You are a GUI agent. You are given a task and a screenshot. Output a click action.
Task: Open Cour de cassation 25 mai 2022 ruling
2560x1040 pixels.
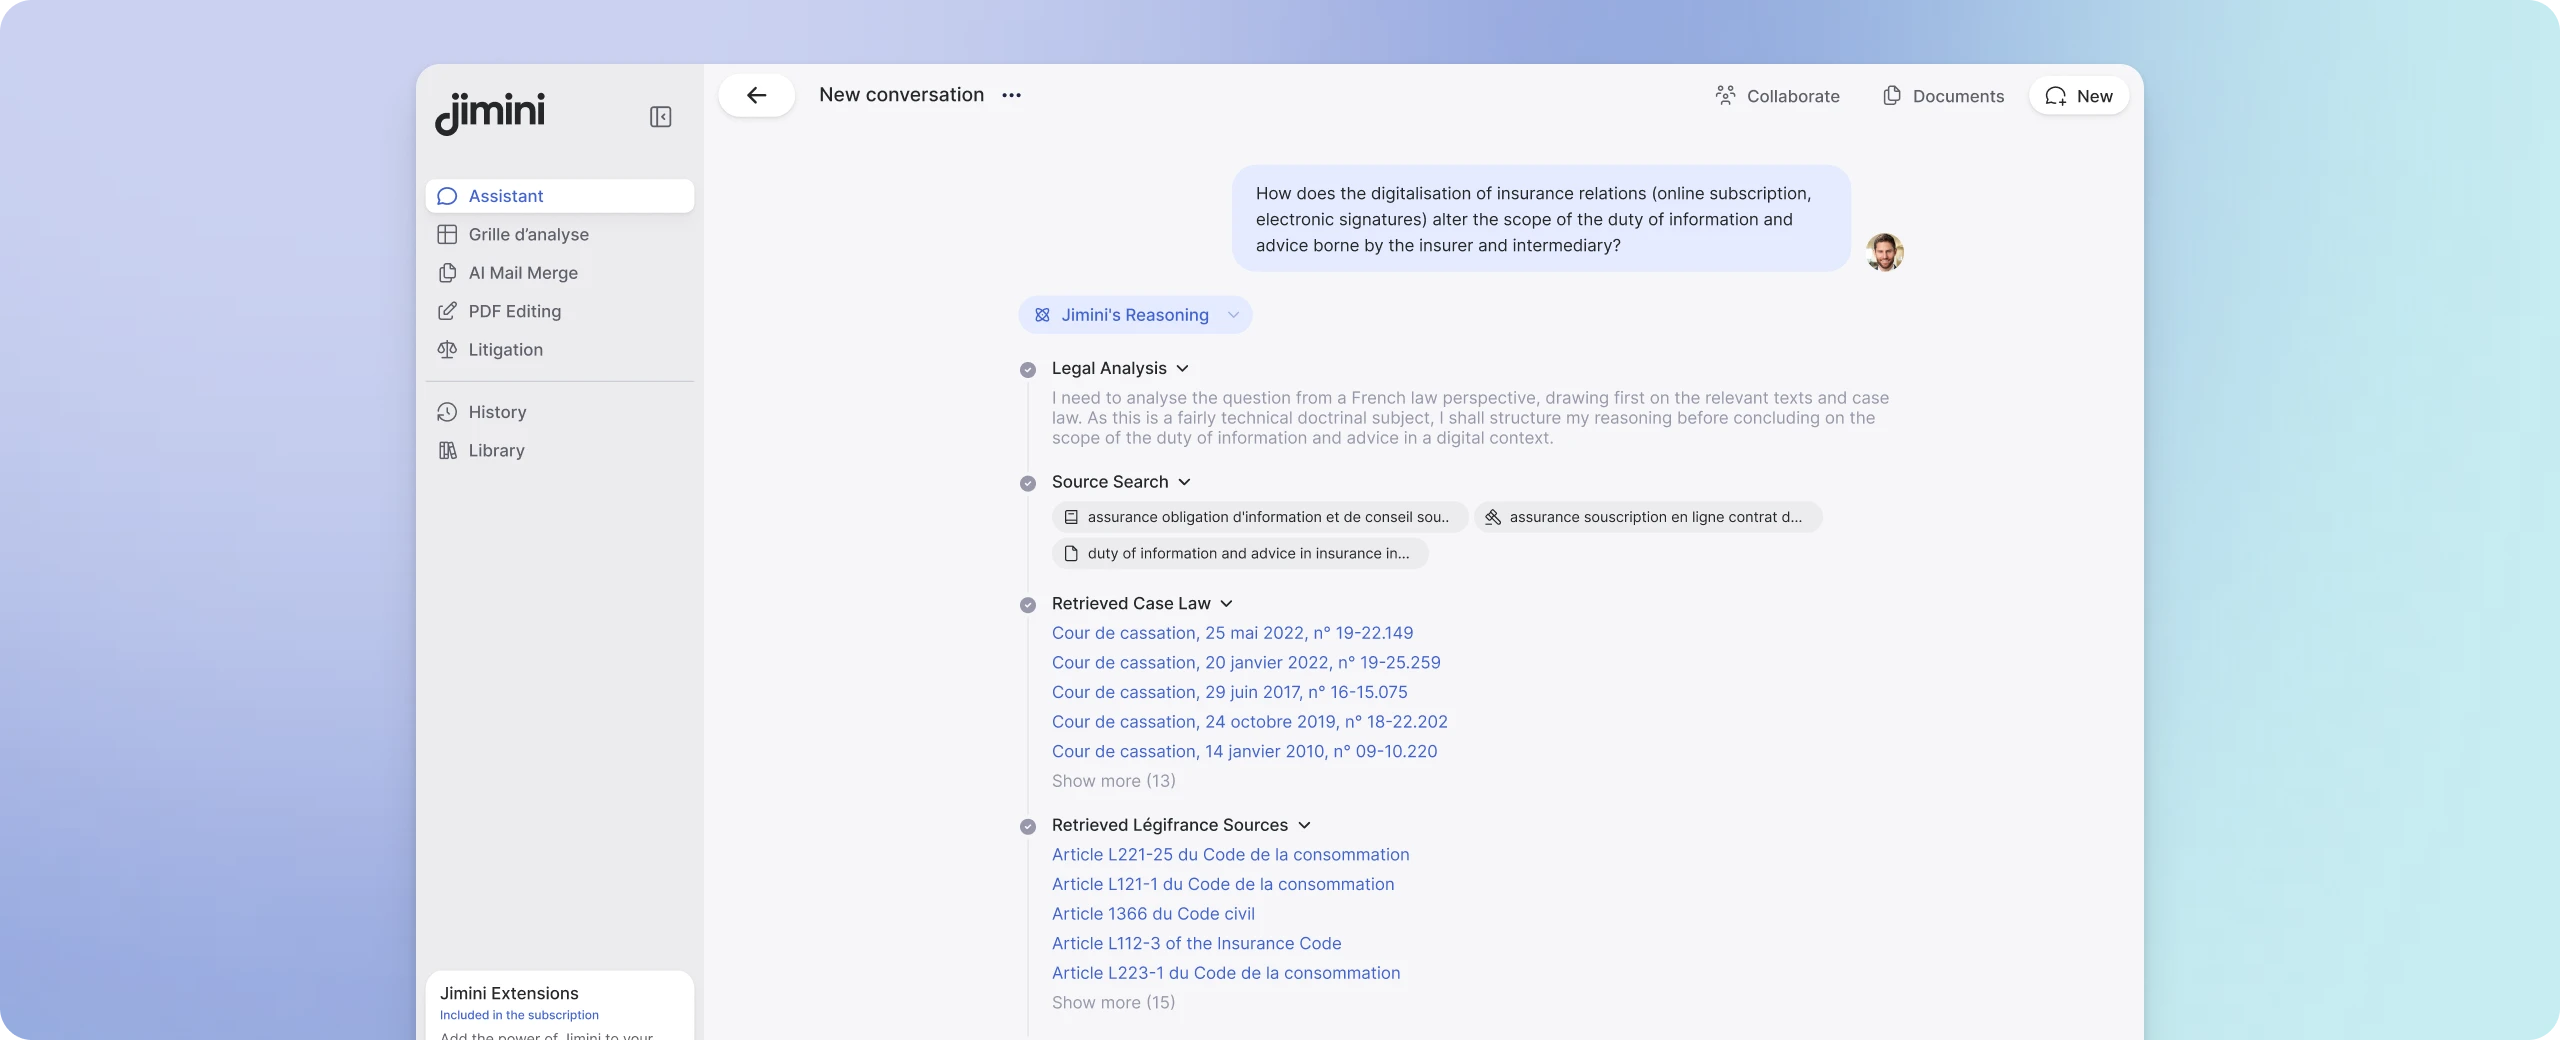coord(1232,633)
